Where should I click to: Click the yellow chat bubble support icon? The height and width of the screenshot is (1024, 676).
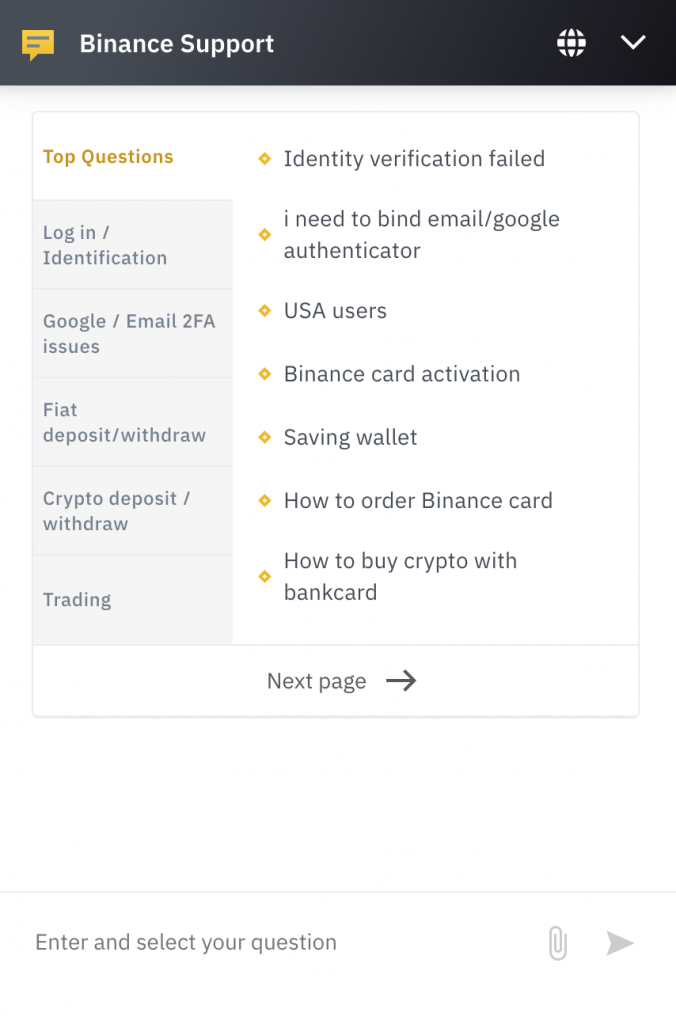38,45
